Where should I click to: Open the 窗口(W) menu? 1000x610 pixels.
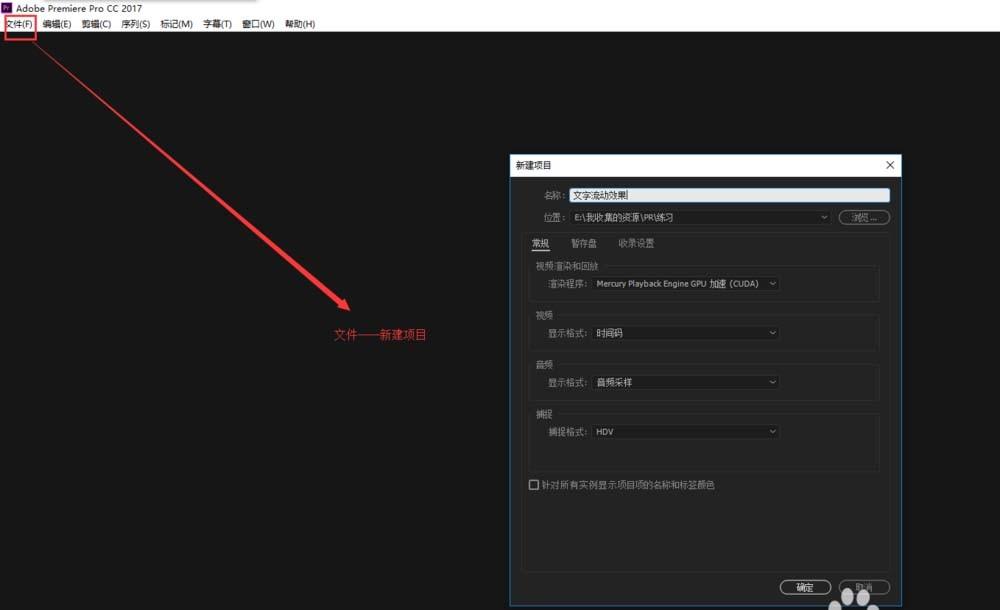click(256, 23)
